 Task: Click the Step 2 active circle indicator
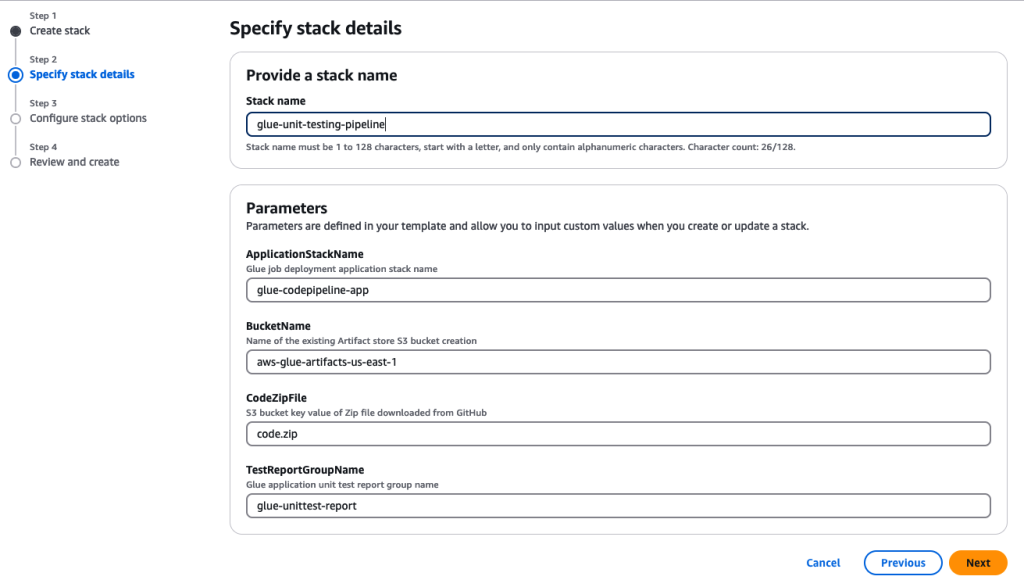click(15, 75)
